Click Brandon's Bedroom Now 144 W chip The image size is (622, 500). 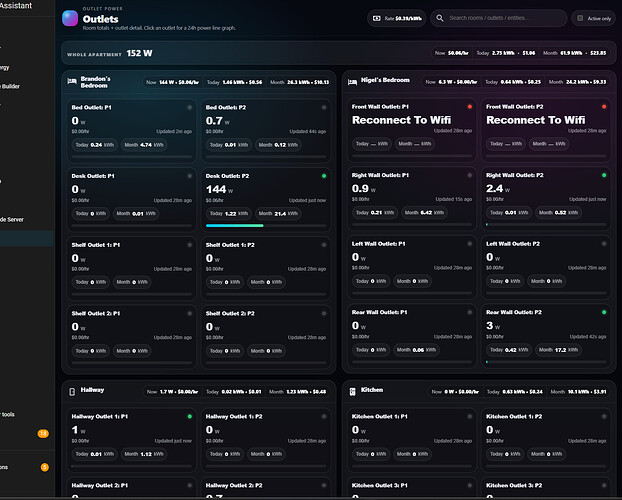coord(172,82)
